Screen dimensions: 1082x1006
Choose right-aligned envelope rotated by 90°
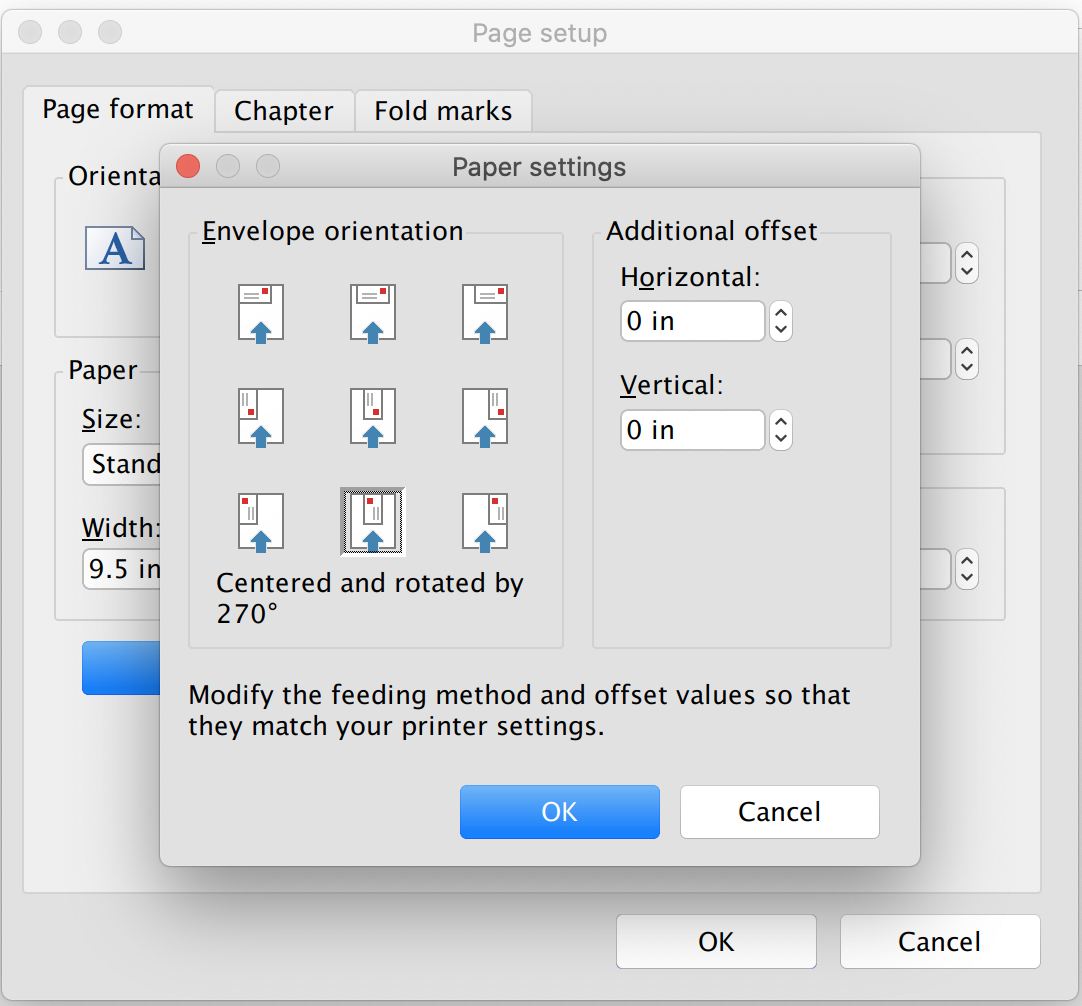coord(485,416)
